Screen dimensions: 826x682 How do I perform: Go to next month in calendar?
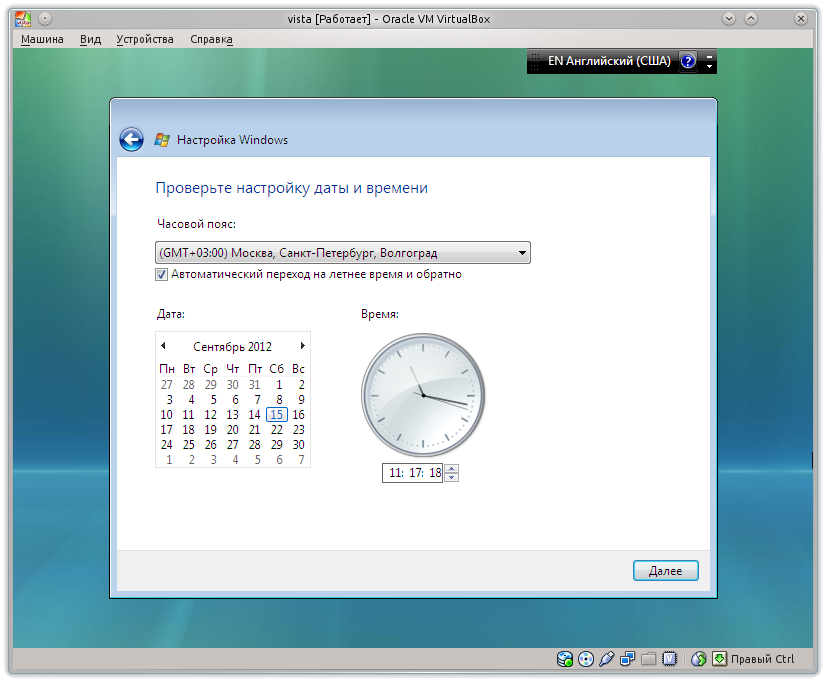[303, 346]
